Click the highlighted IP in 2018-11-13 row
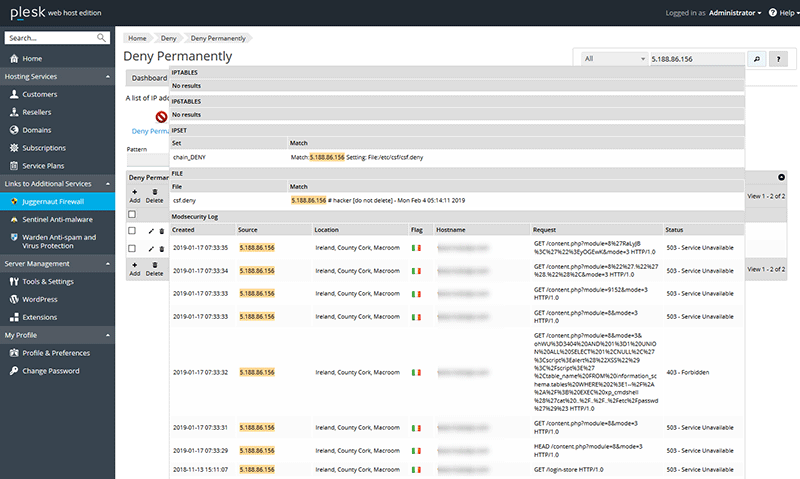The width and height of the screenshot is (800, 479). tap(257, 470)
